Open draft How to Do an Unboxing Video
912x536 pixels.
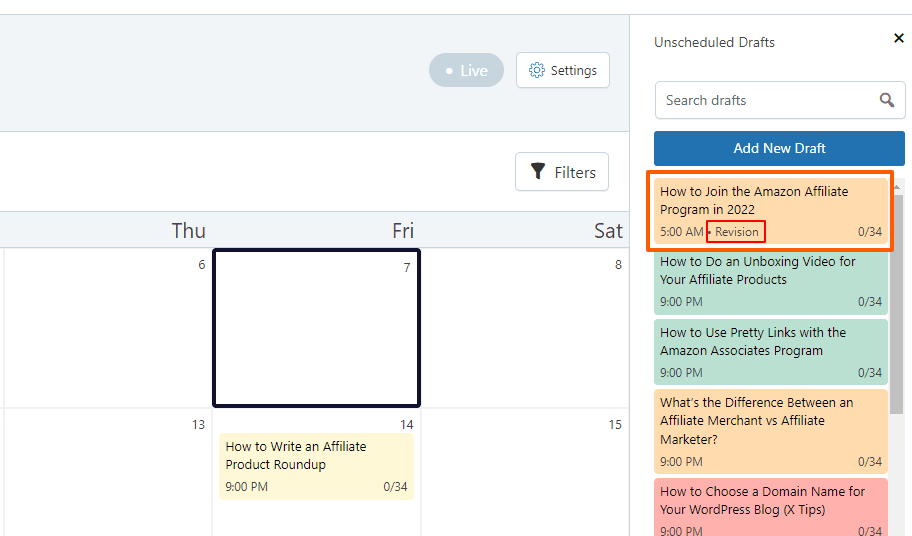pyautogui.click(x=771, y=281)
